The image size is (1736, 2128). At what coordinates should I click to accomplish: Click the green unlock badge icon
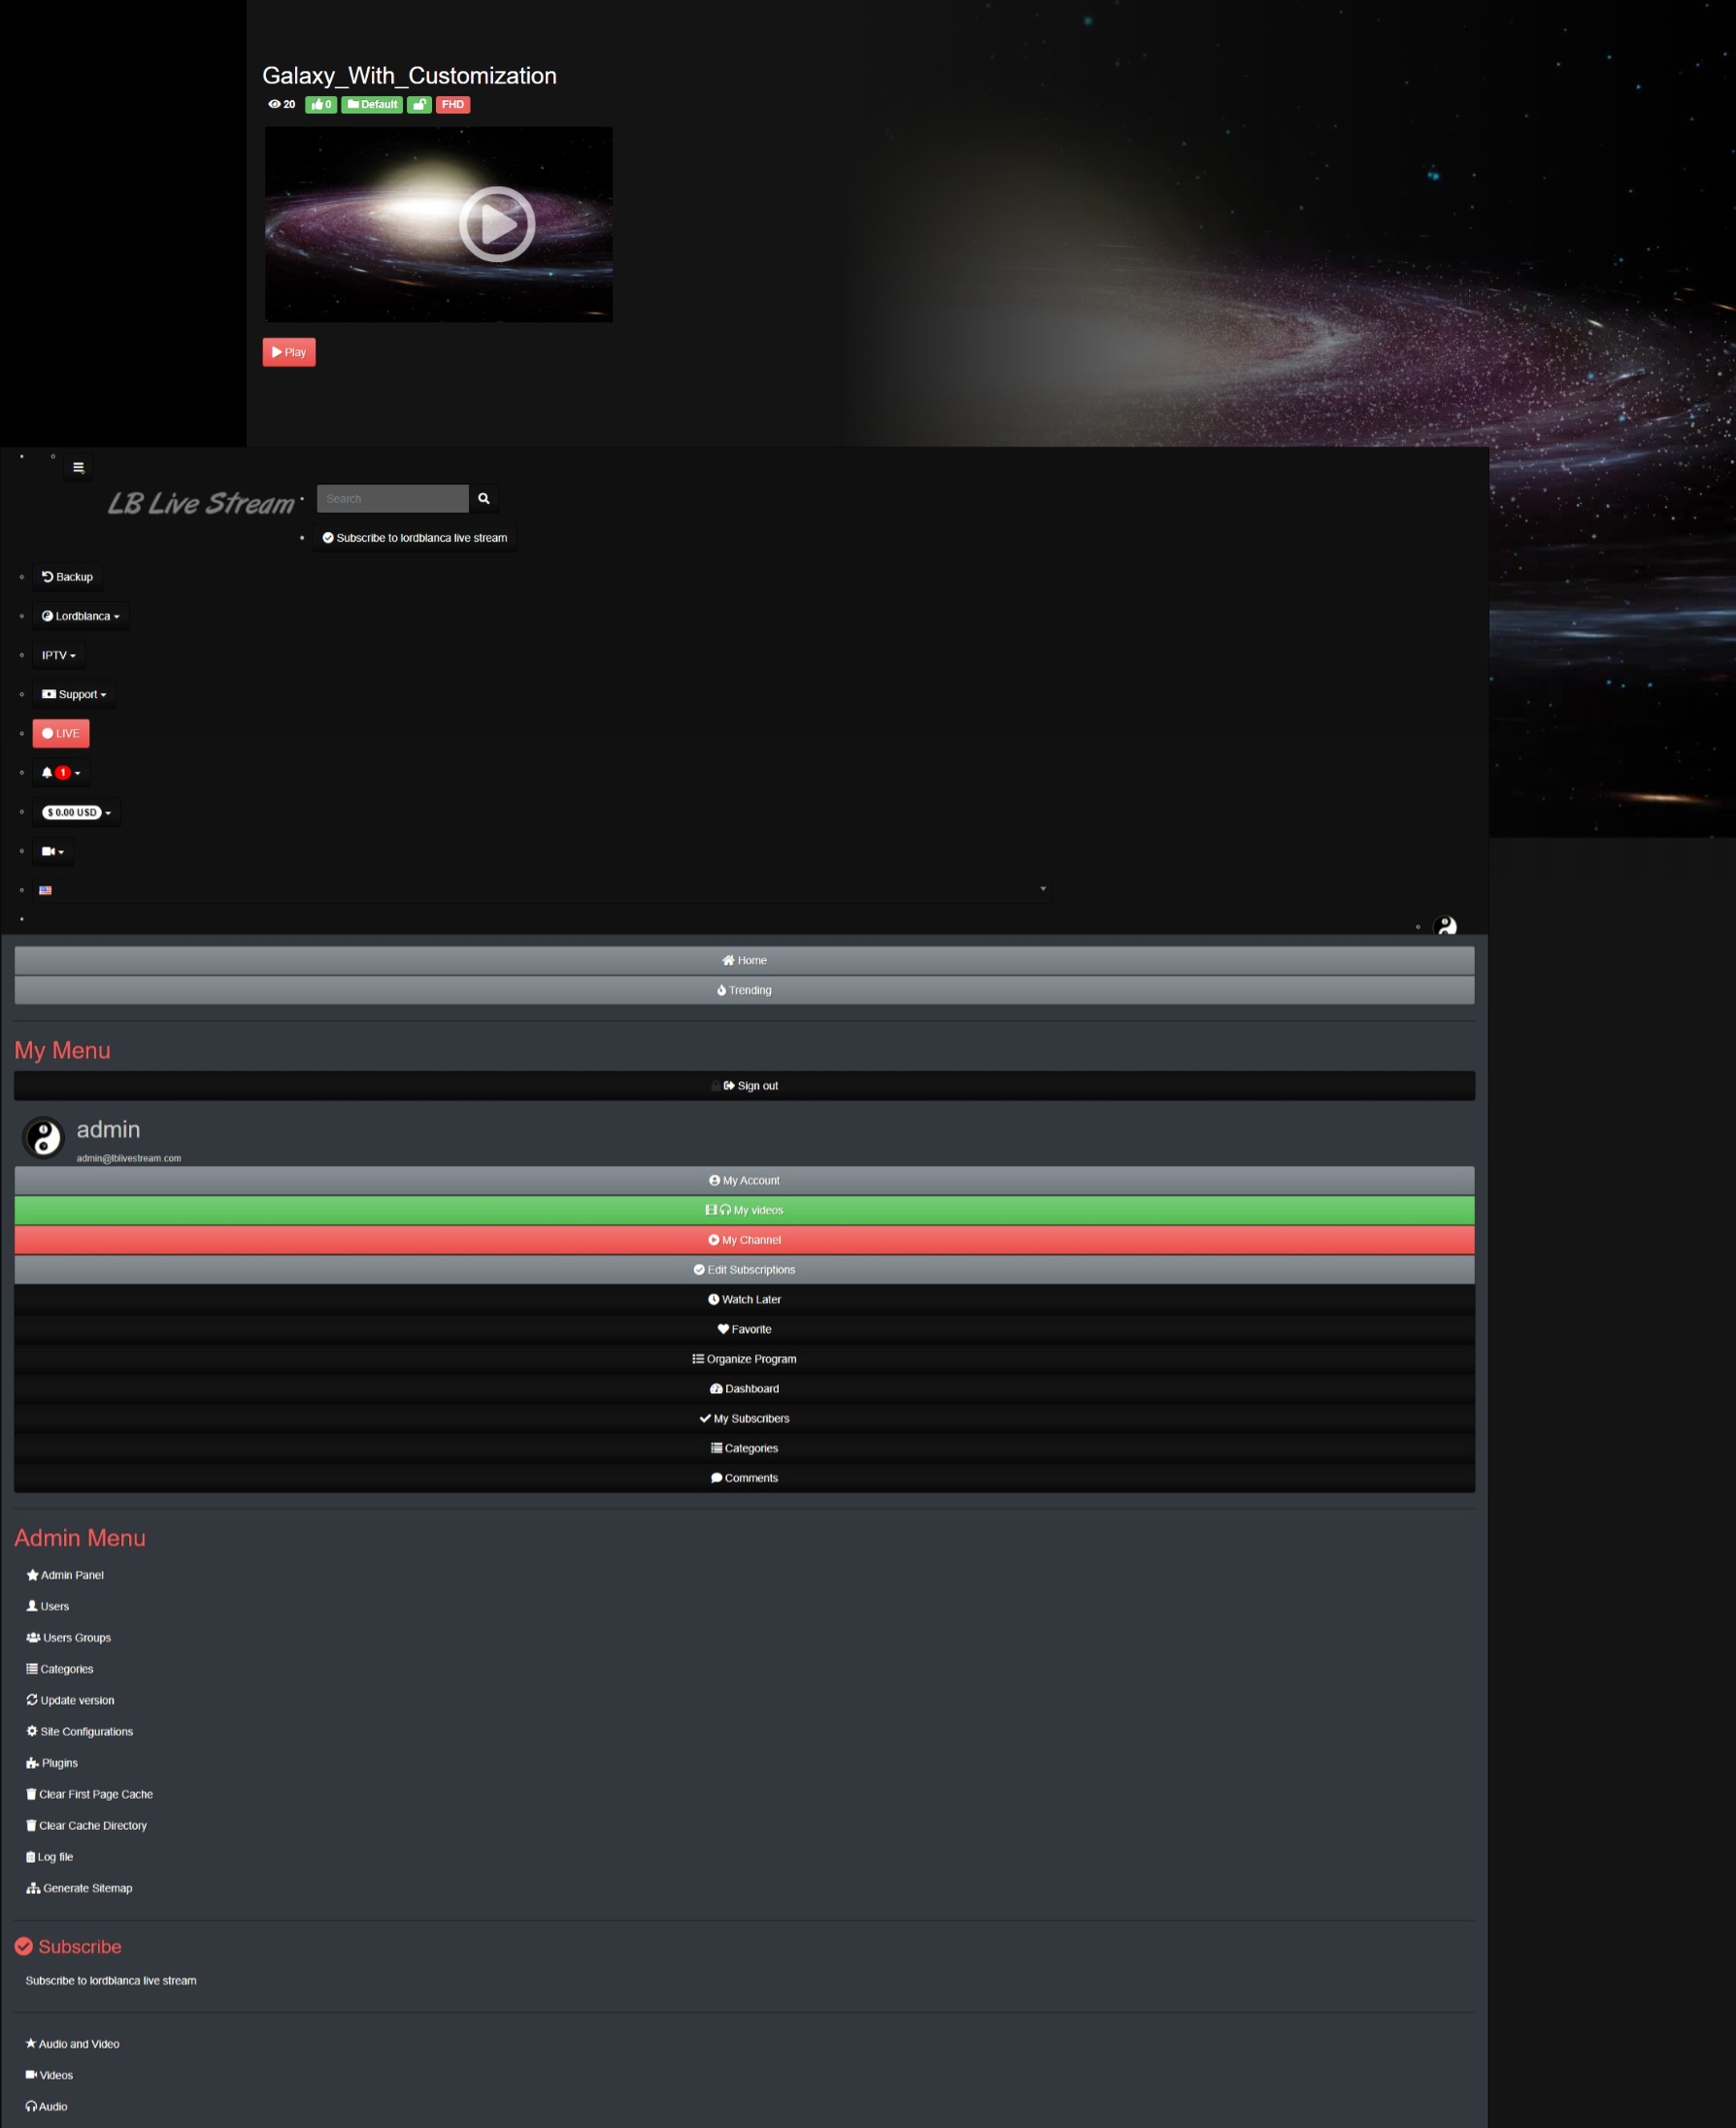(x=420, y=104)
